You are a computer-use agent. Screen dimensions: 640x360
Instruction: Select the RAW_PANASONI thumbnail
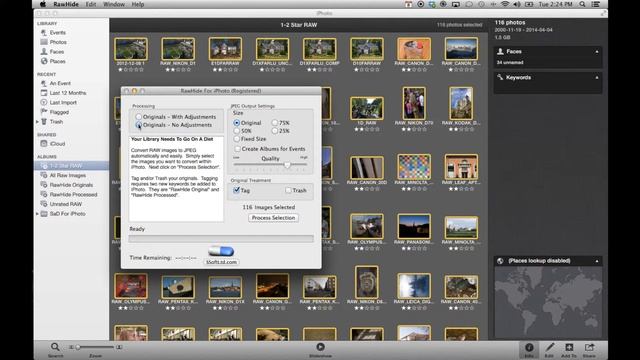point(413,227)
